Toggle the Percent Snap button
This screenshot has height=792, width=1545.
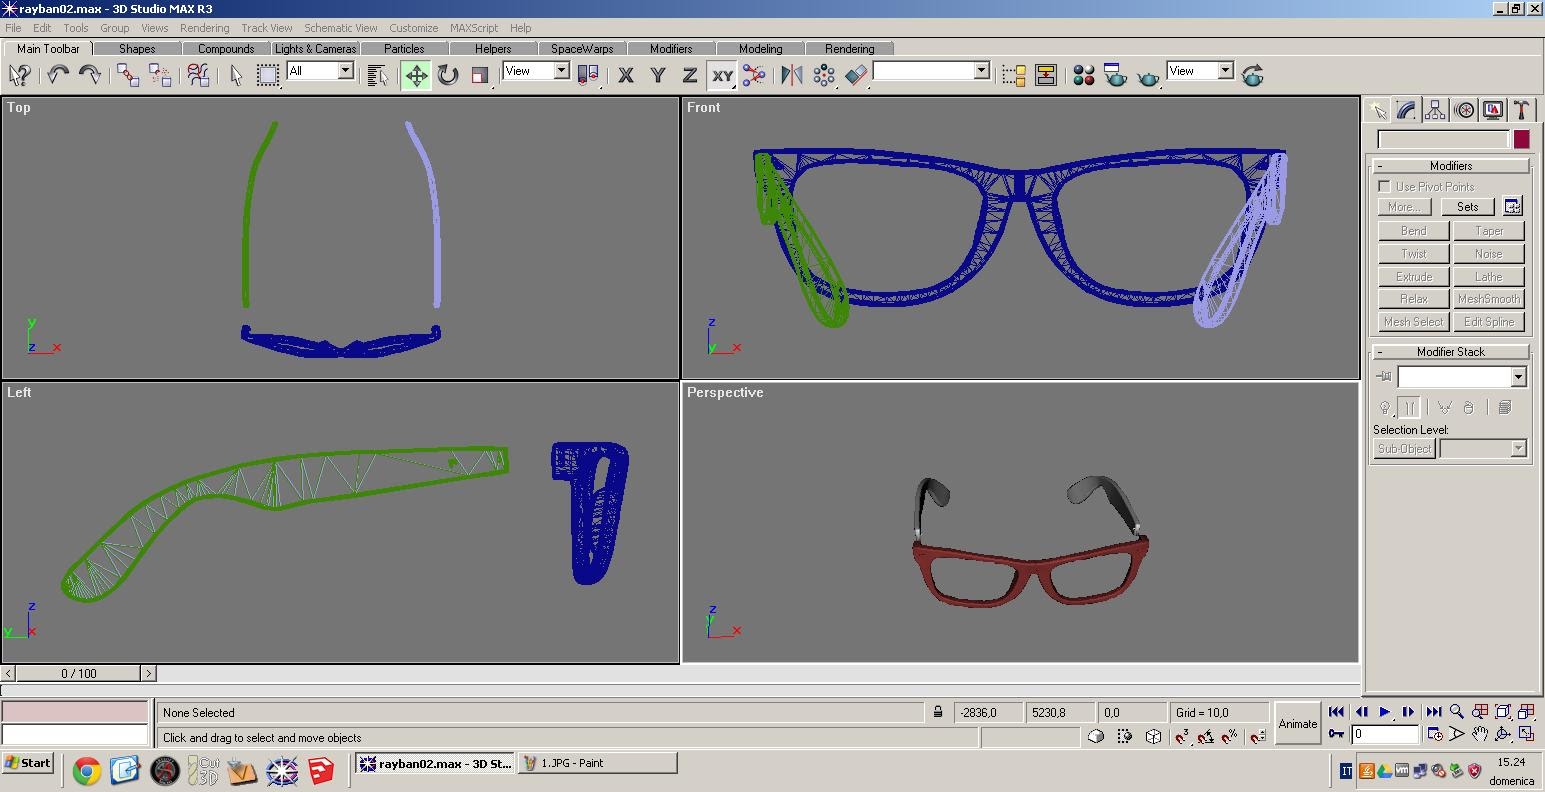tap(1231, 737)
